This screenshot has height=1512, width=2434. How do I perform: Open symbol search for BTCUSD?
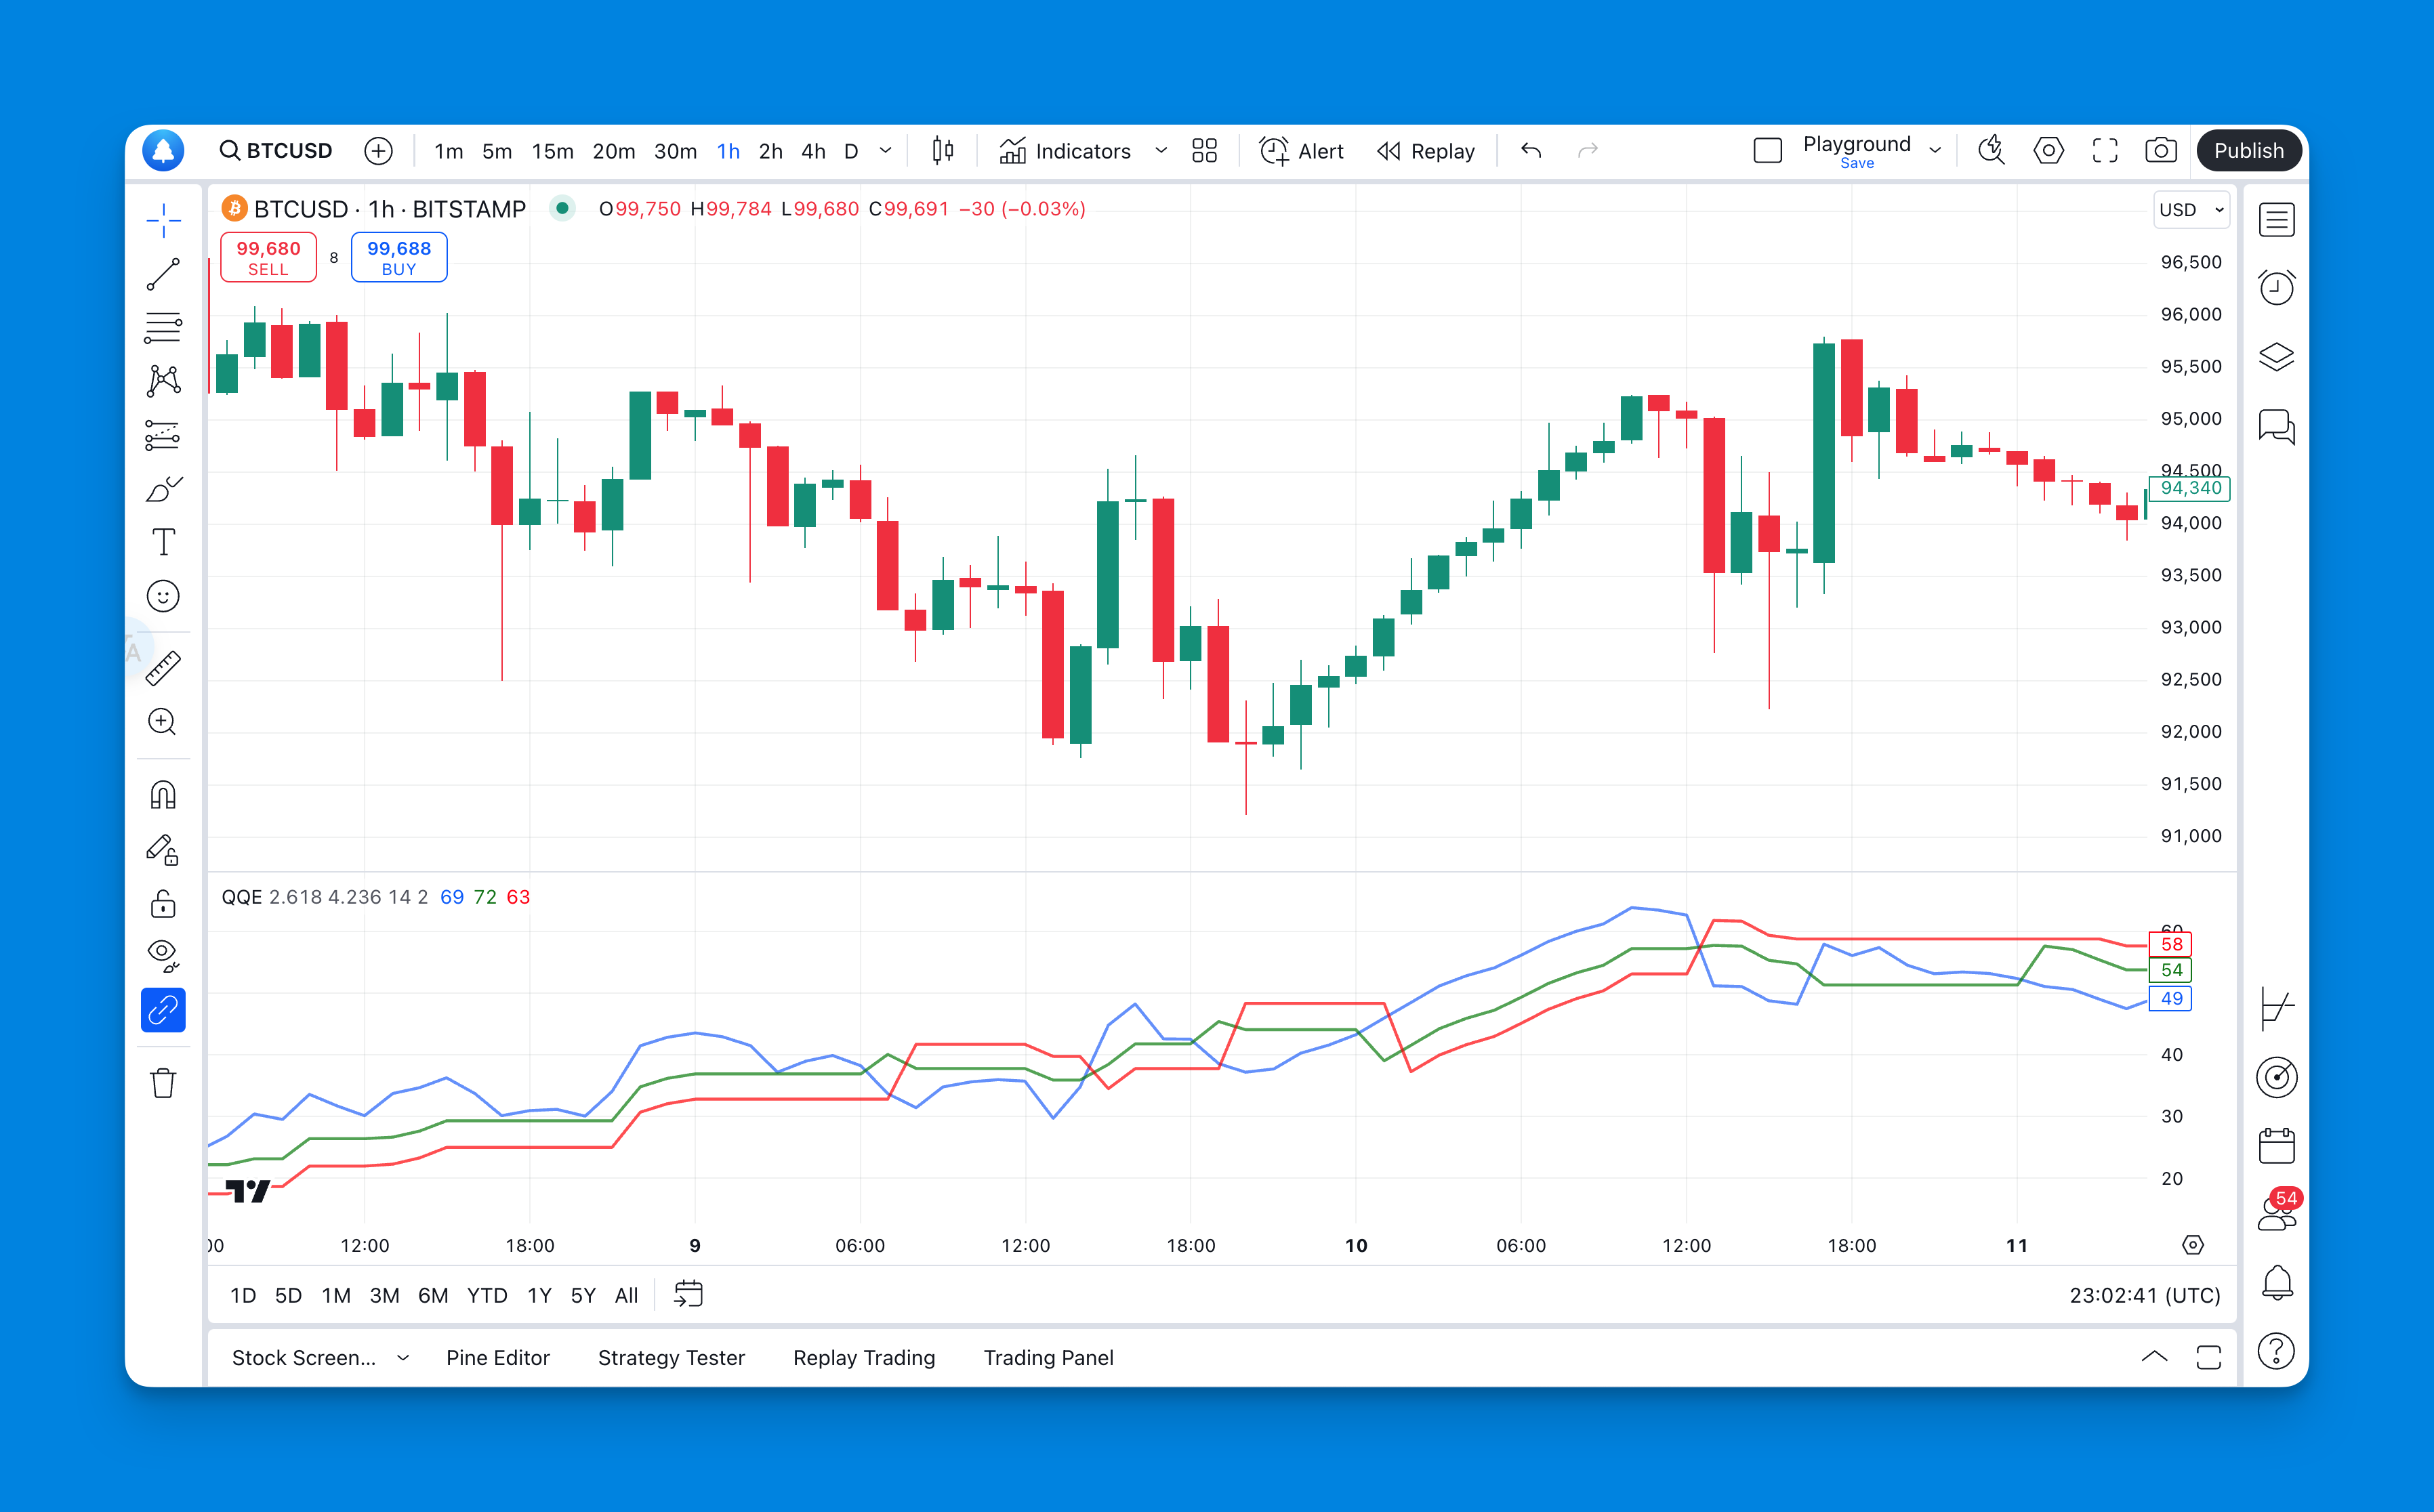pyautogui.click(x=276, y=151)
